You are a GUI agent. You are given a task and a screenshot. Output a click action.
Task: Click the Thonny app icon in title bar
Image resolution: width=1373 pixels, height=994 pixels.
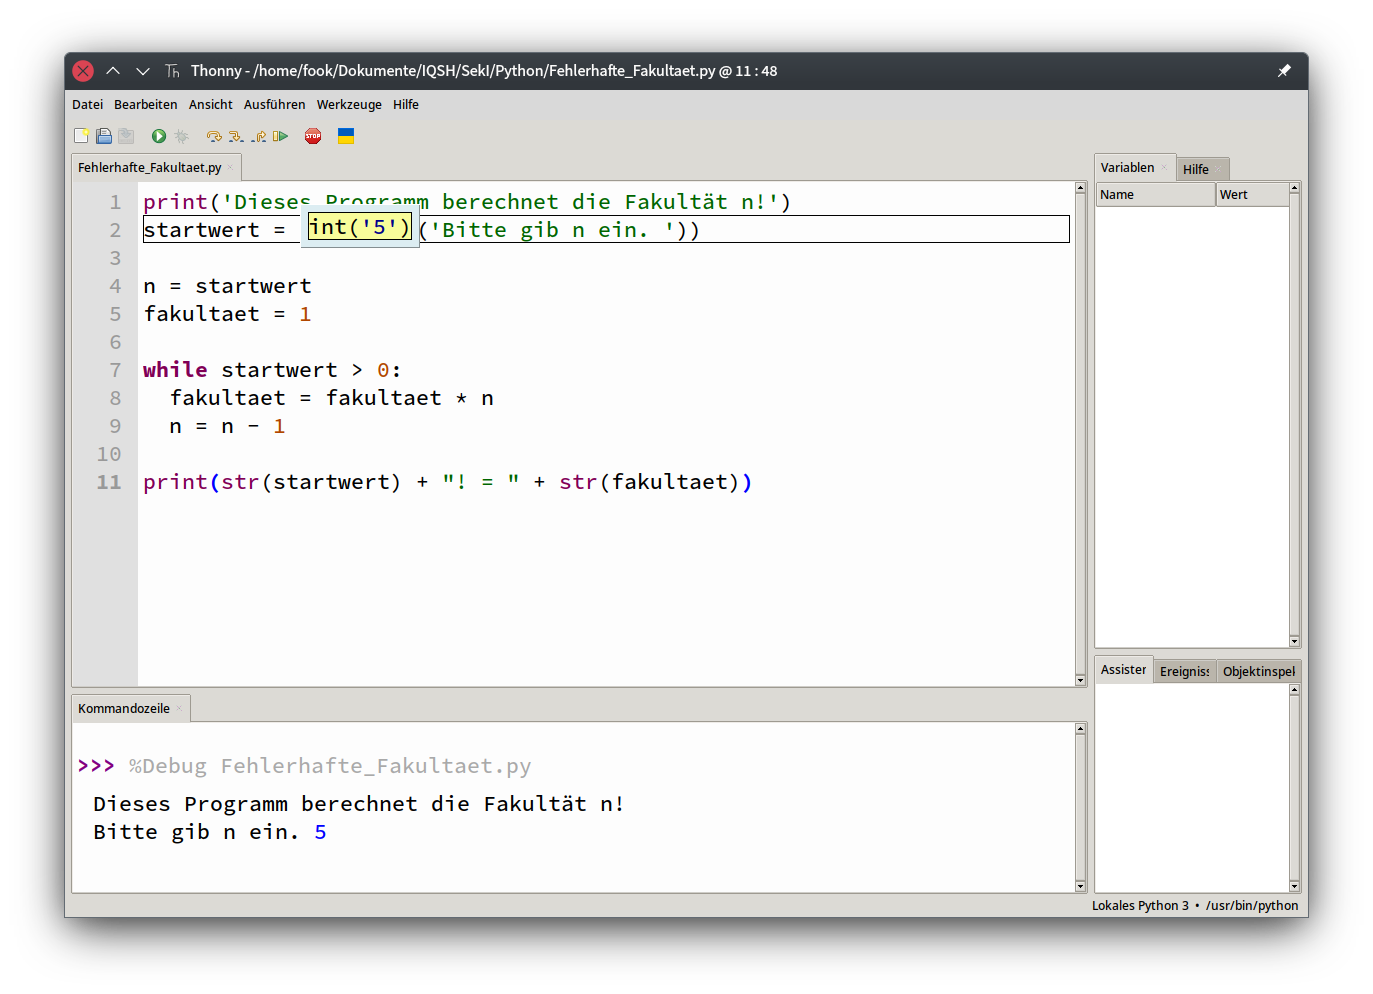coord(172,71)
